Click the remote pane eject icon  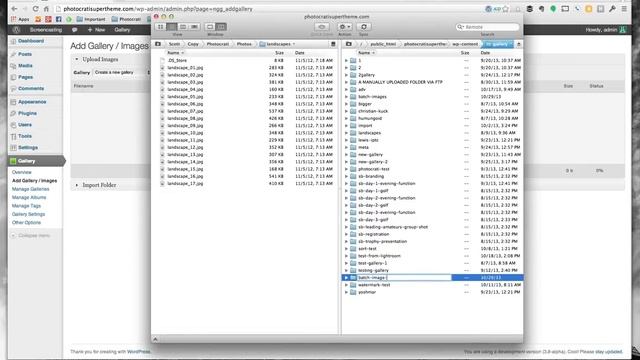519,44
